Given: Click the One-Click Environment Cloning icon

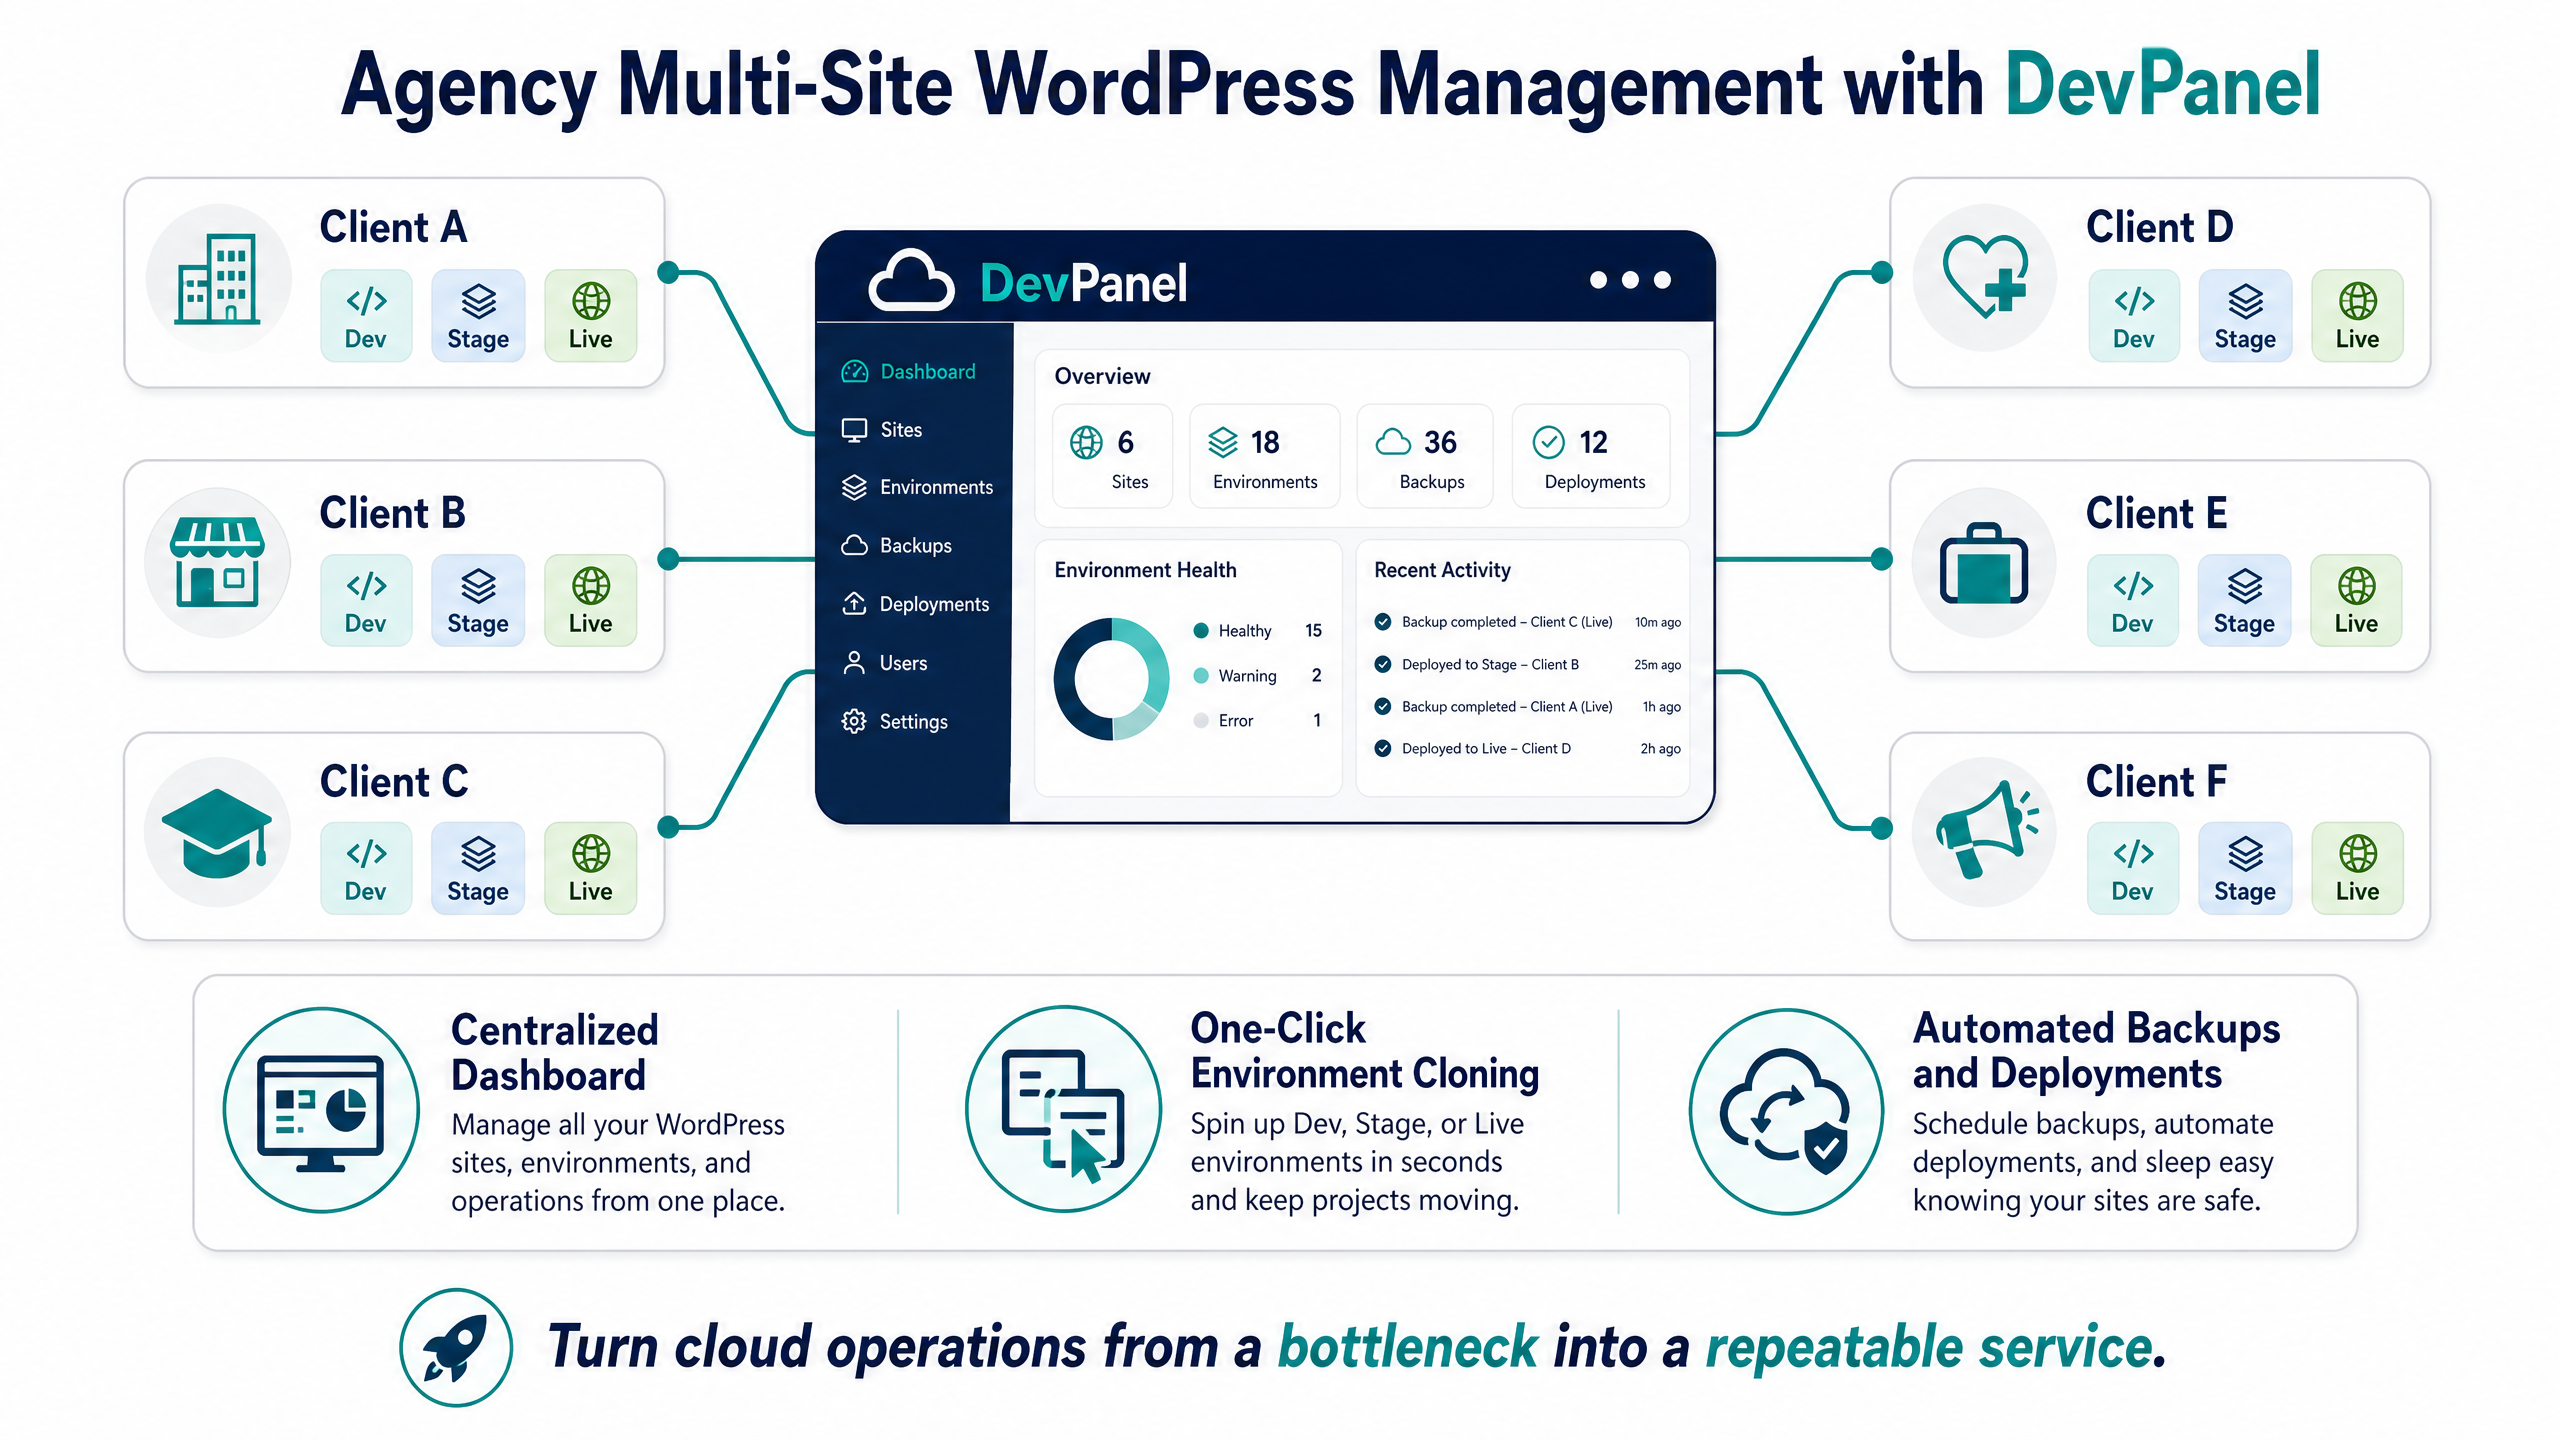Looking at the screenshot, I should (1063, 1109).
